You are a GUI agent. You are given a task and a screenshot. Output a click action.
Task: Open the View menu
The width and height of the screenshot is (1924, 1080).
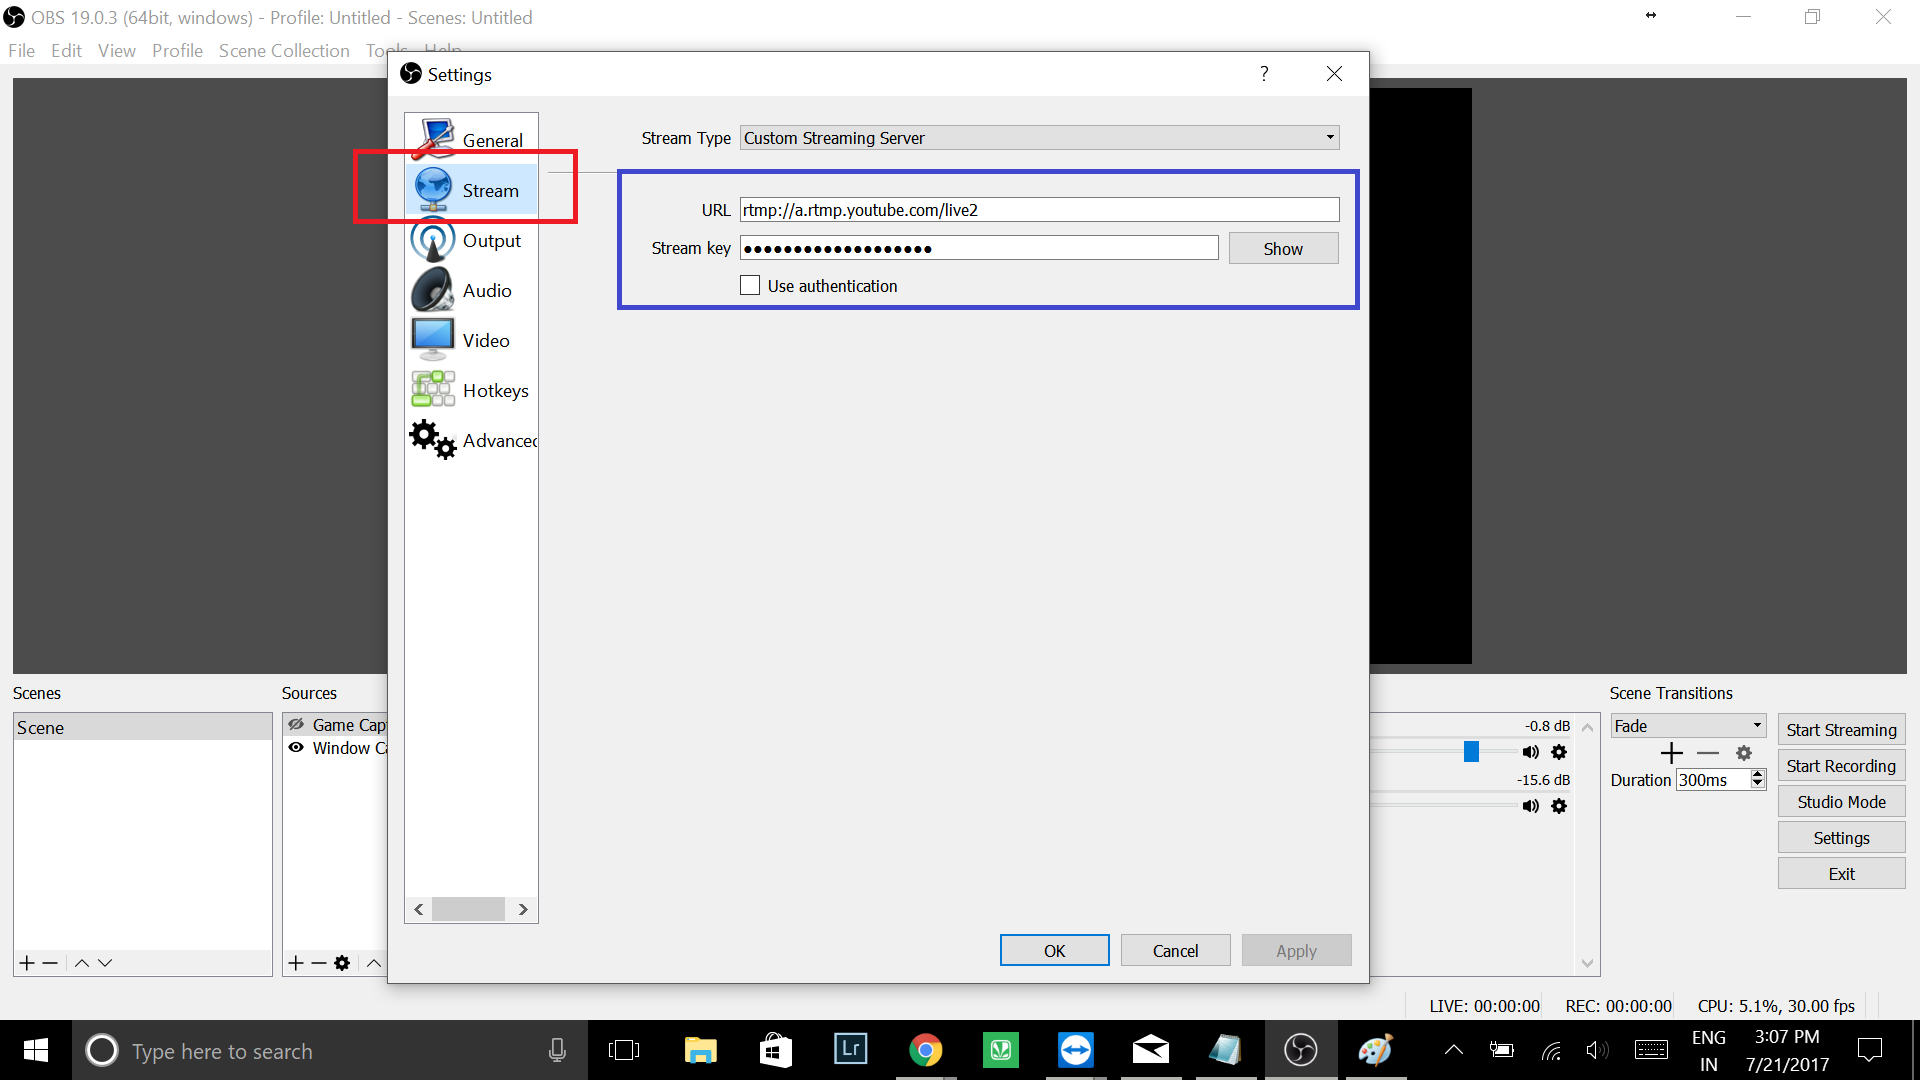point(117,51)
